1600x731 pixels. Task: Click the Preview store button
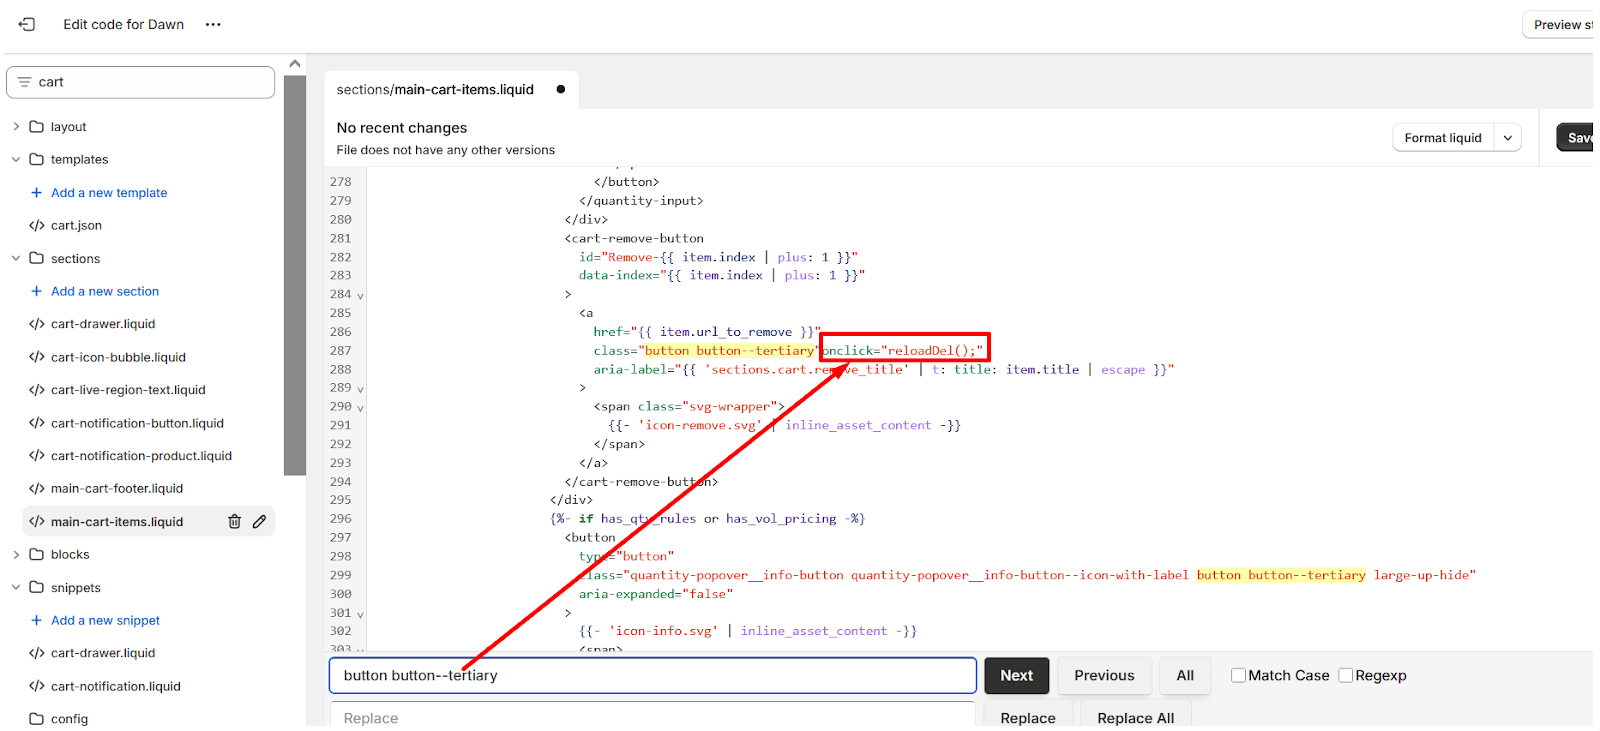tap(1560, 25)
